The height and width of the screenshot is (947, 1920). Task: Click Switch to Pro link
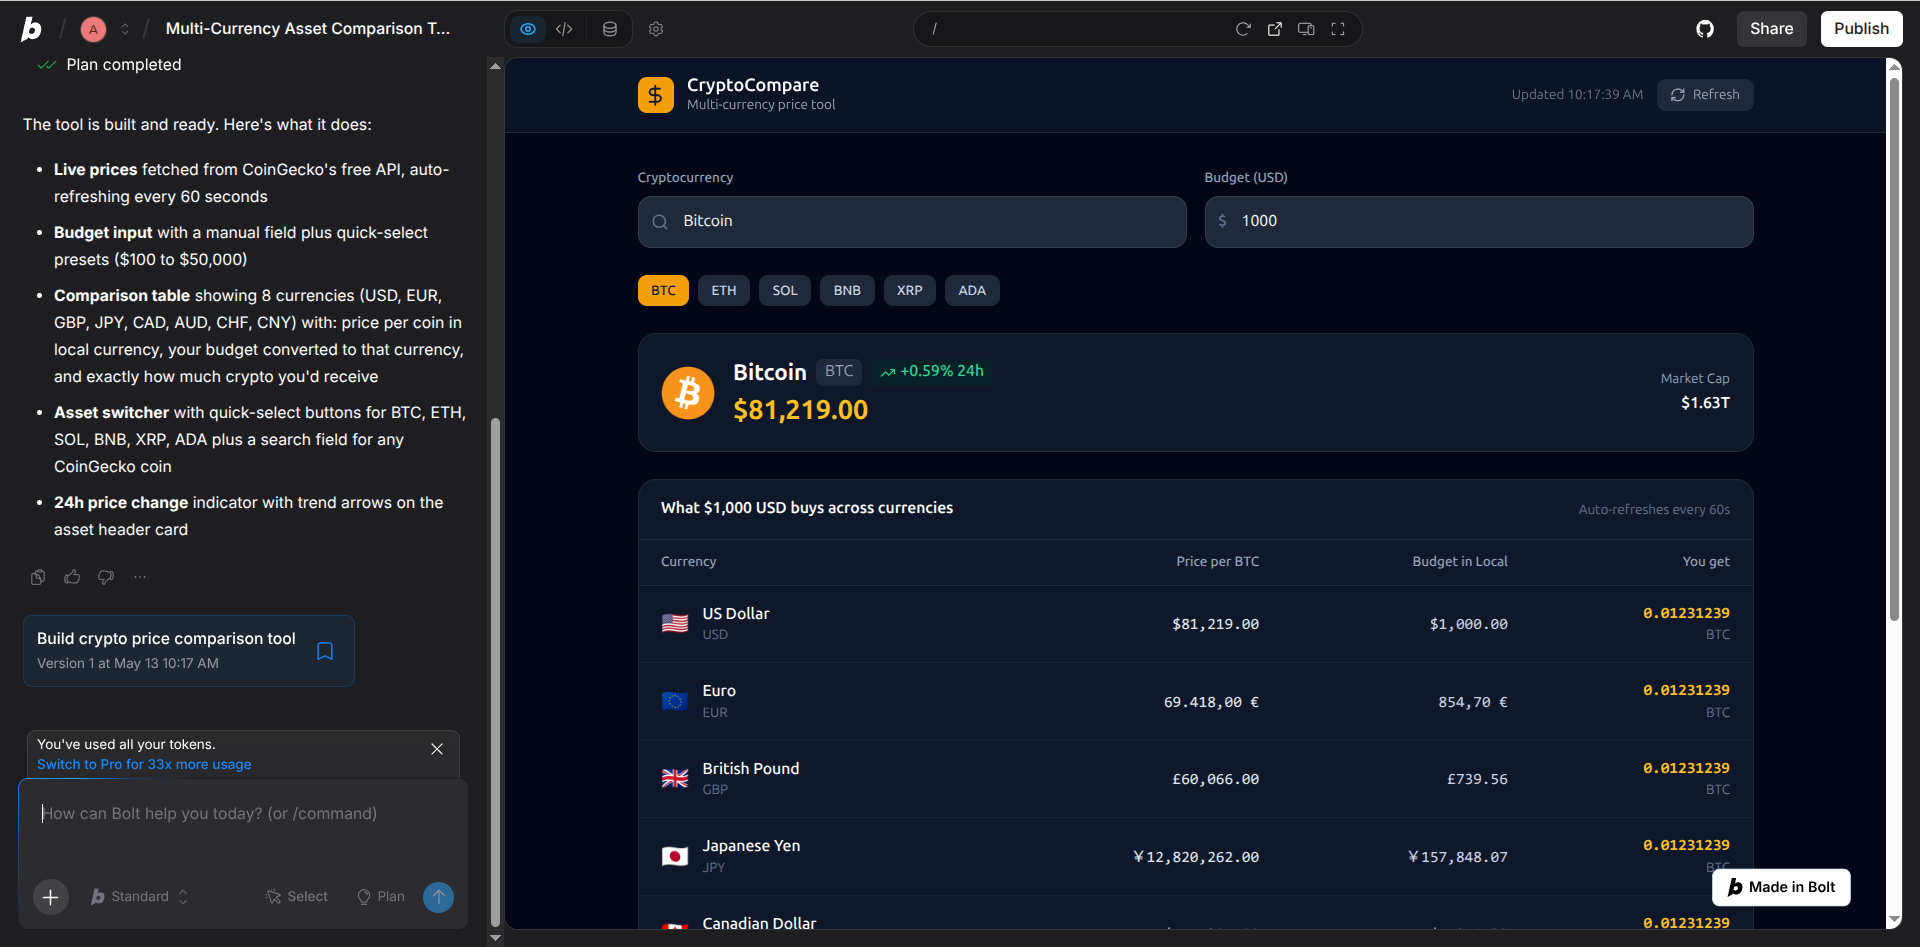[x=144, y=765]
